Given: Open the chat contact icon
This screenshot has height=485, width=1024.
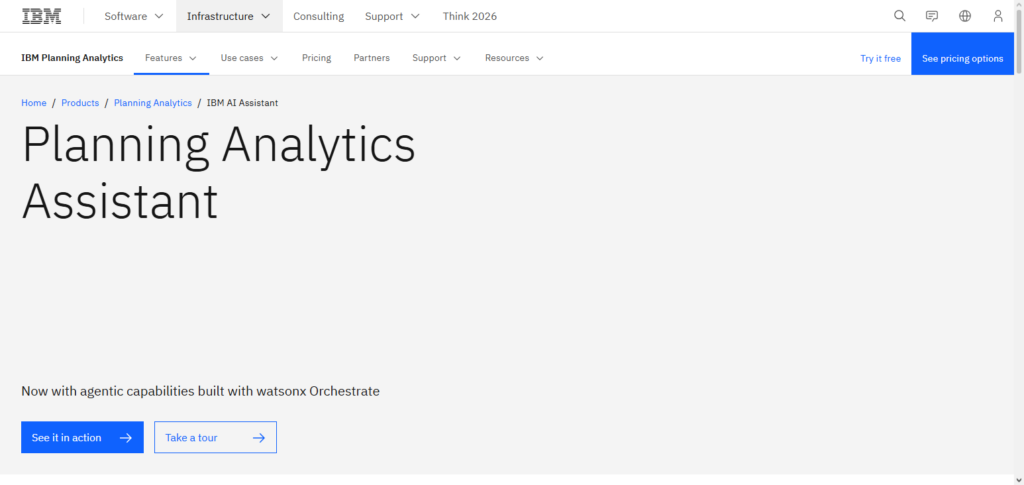Looking at the screenshot, I should (x=932, y=16).
